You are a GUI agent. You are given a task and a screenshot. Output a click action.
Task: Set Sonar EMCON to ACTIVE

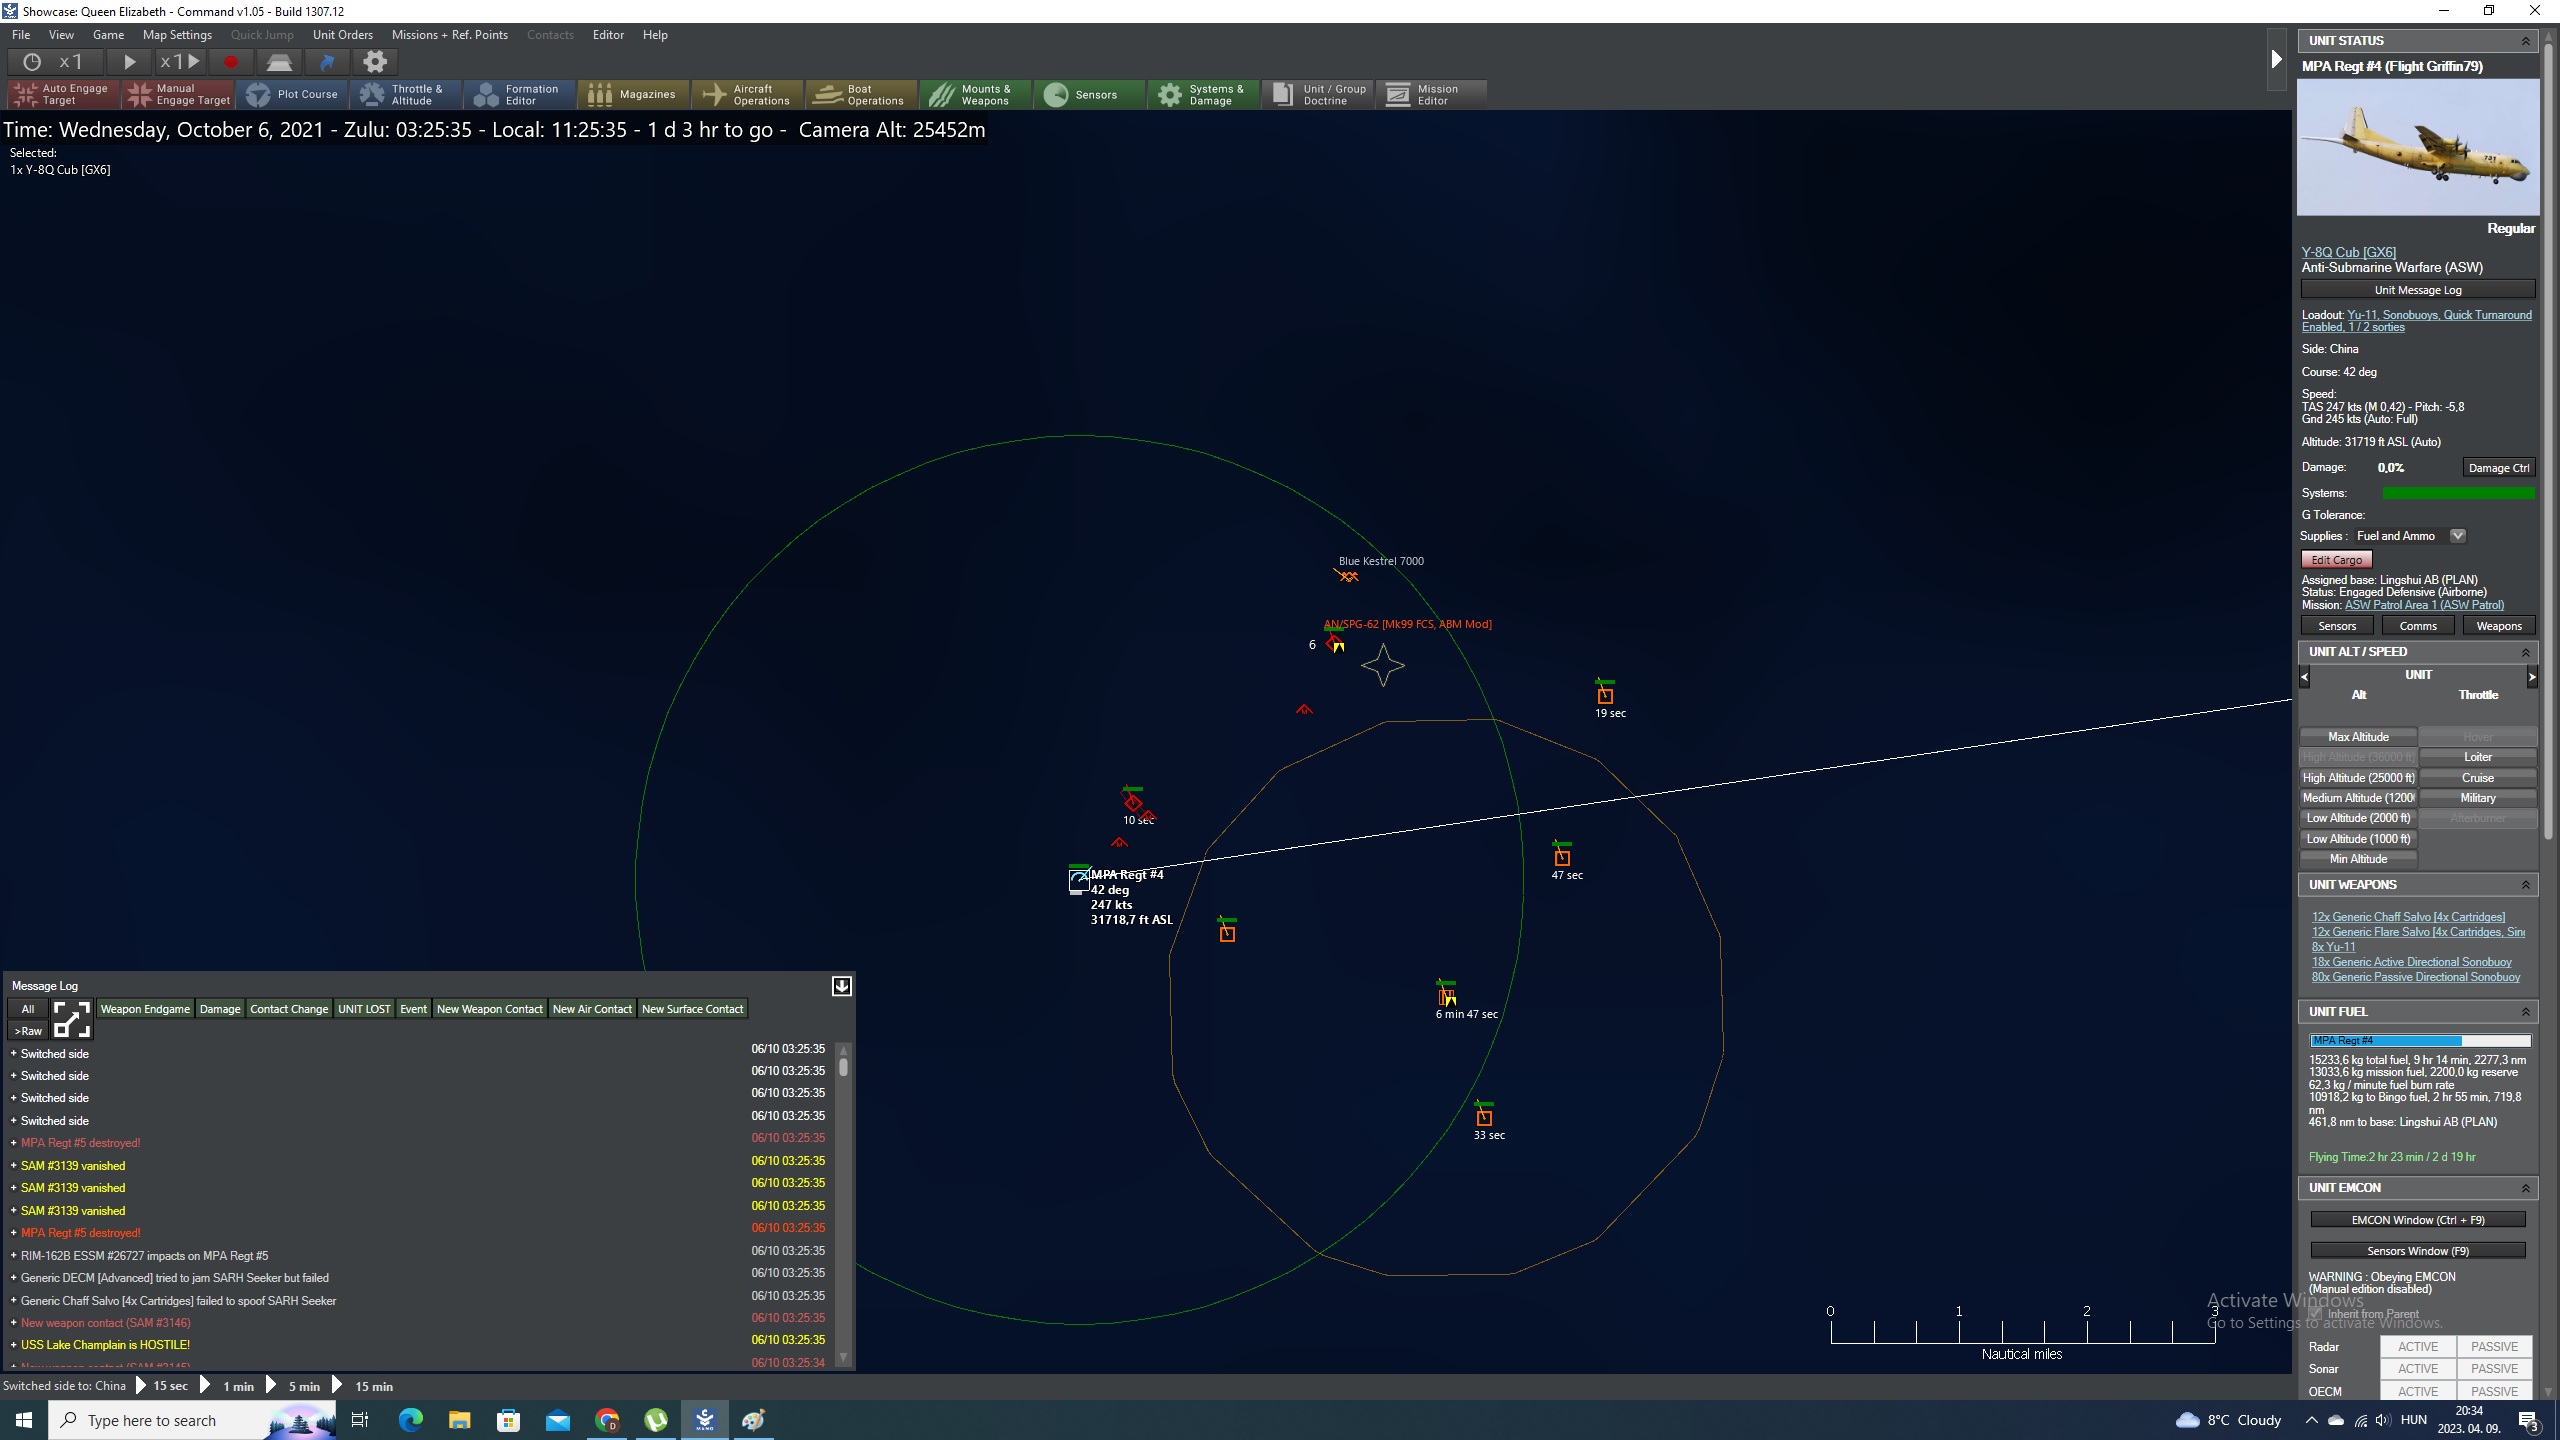tap(2417, 1369)
